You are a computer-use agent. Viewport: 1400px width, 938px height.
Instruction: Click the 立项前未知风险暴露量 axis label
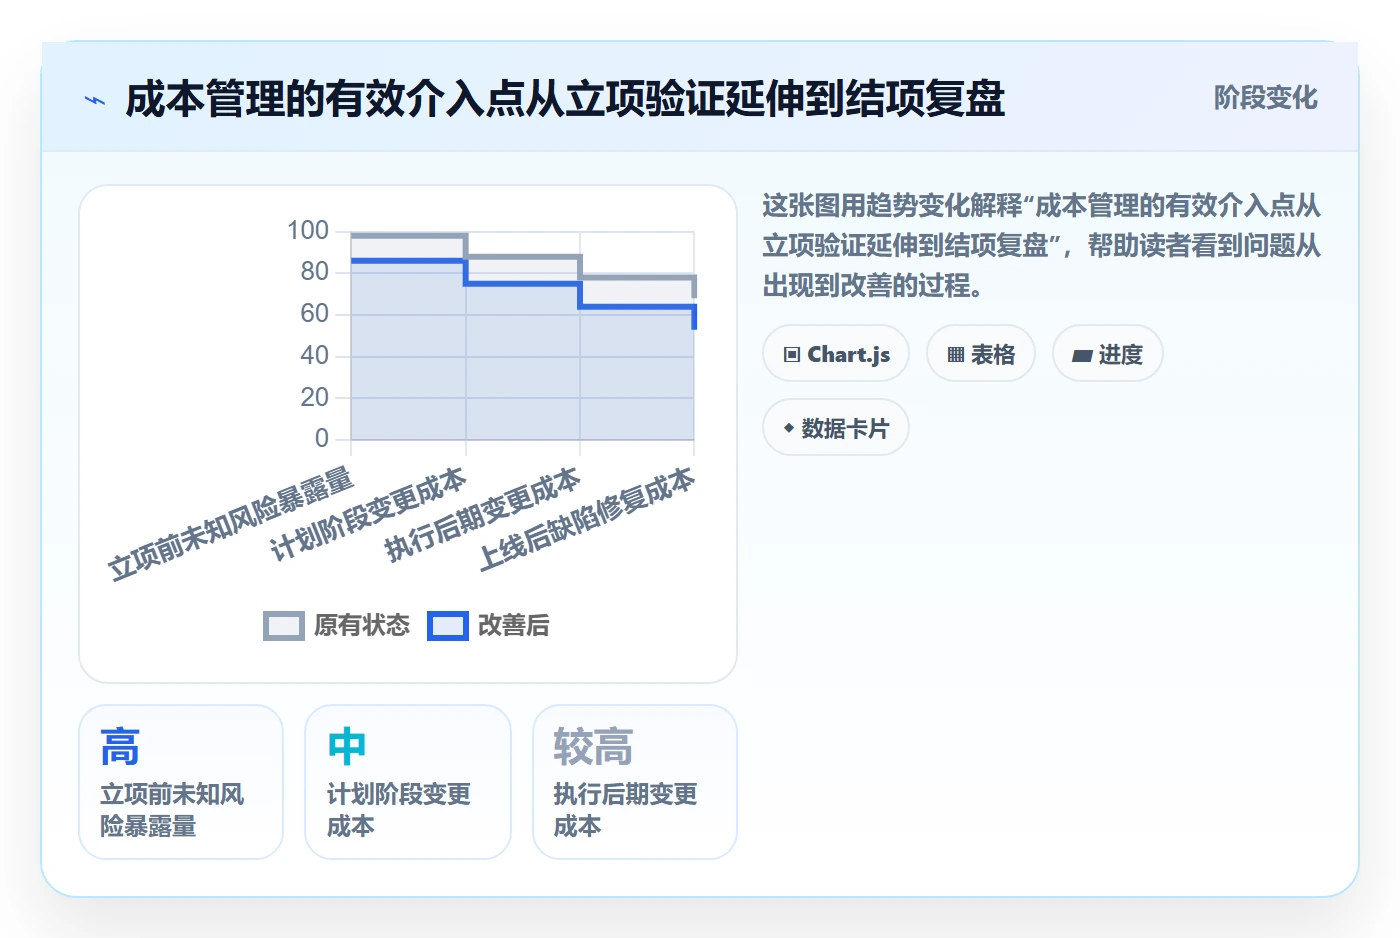tap(231, 523)
